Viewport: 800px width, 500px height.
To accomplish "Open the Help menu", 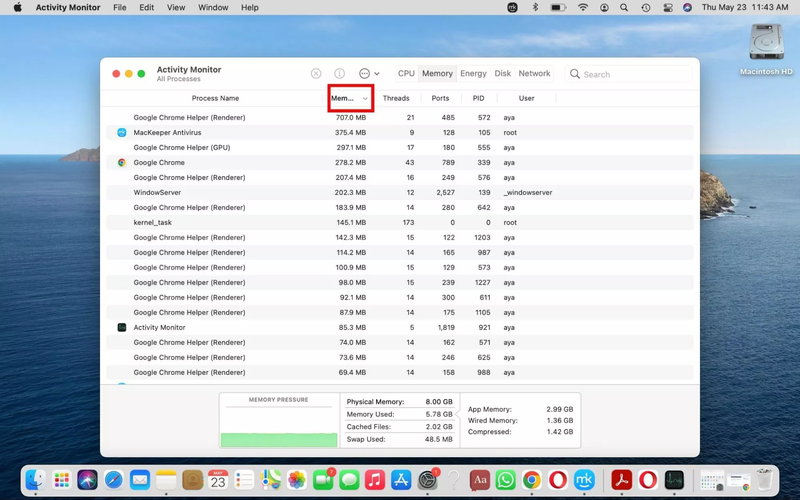I will point(249,7).
